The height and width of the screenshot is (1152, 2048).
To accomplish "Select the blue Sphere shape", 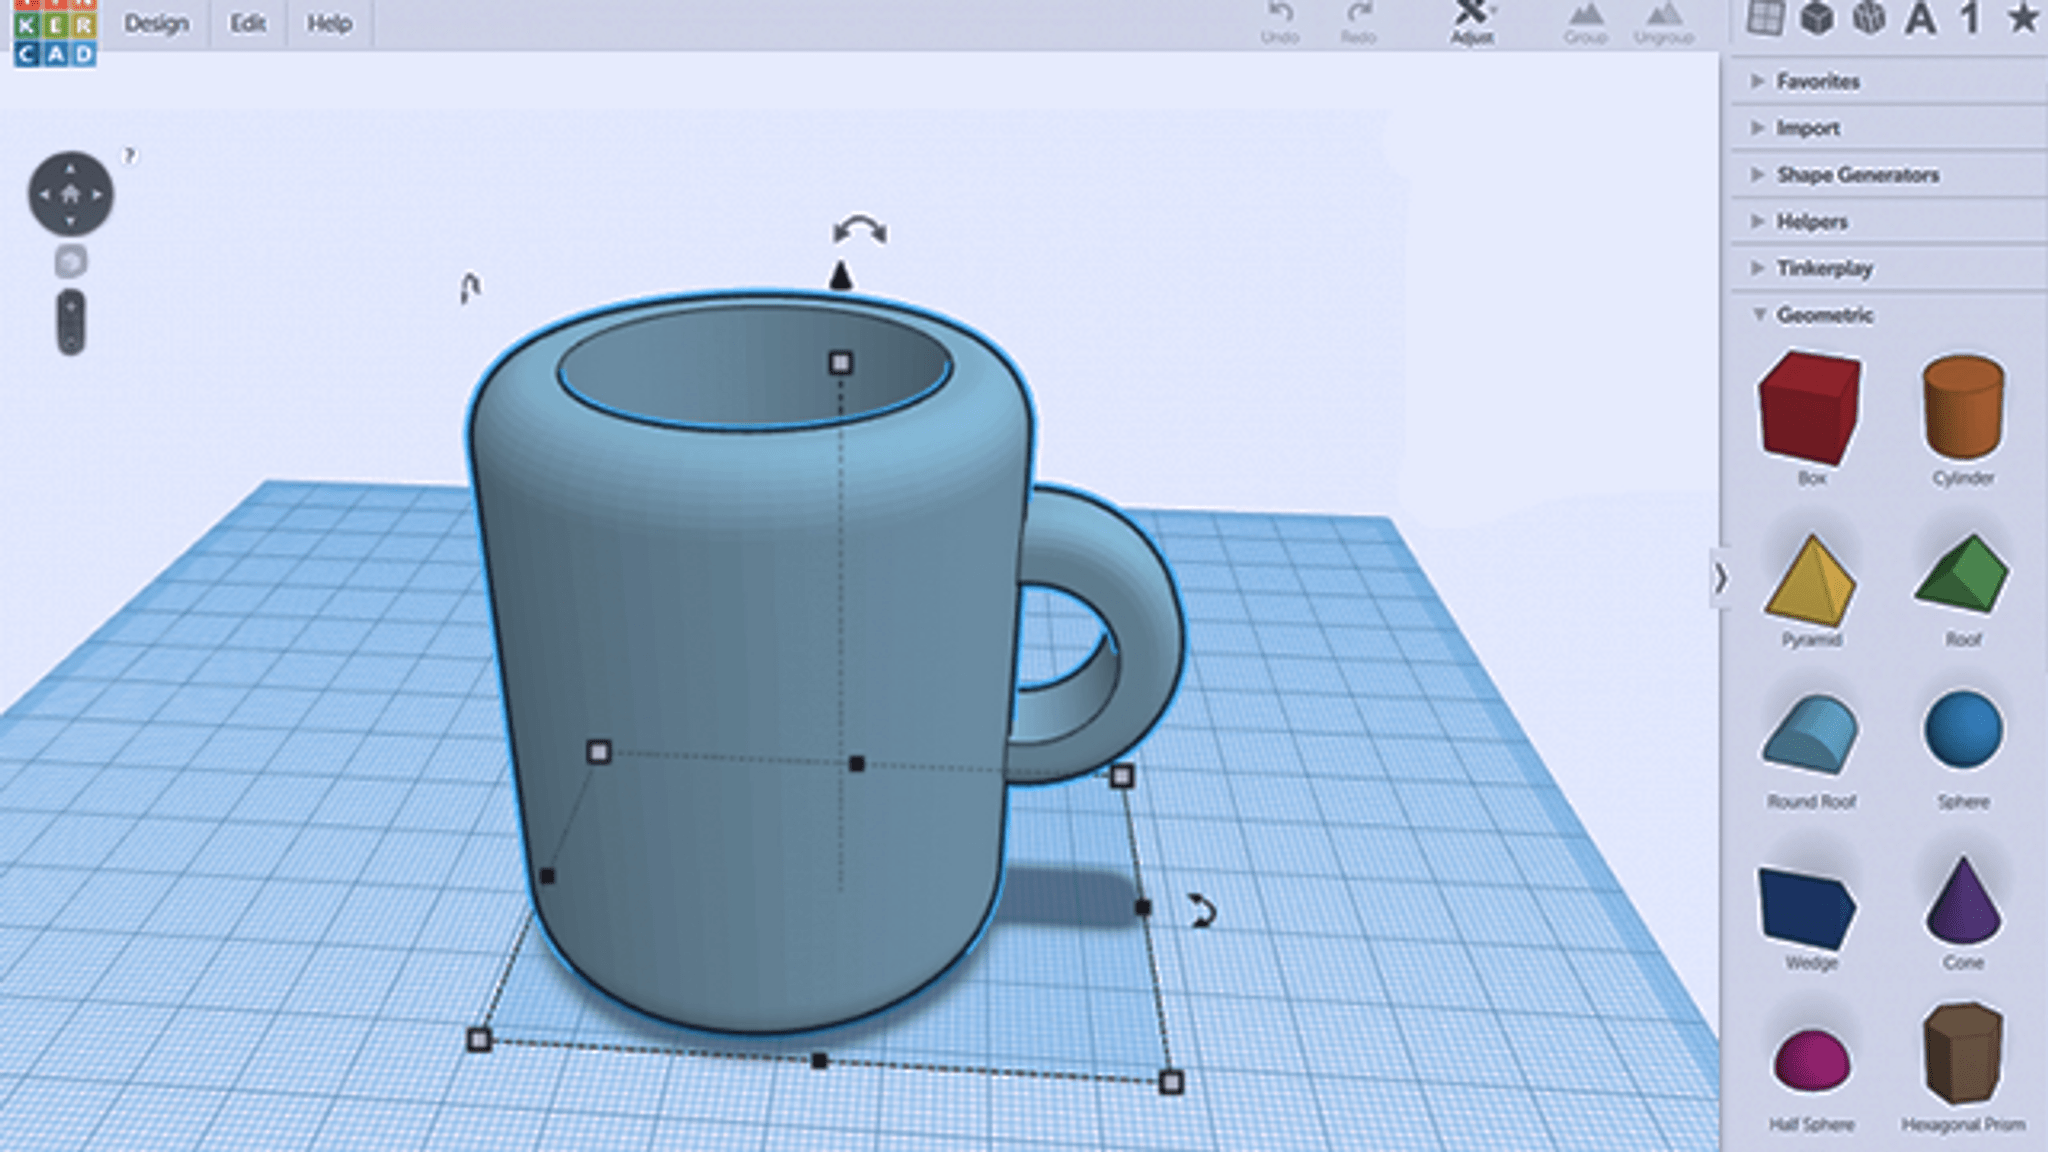I will 1962,730.
